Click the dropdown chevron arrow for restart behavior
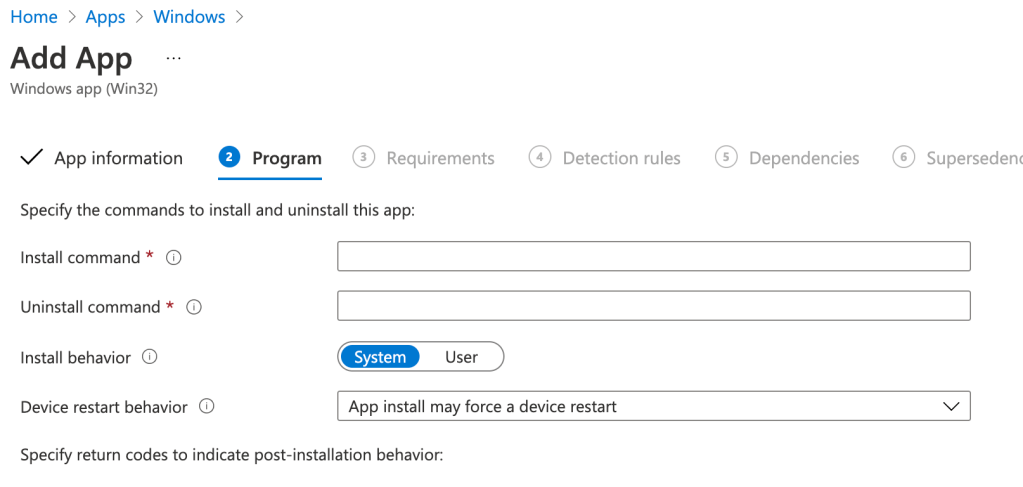Screen dimensions: 1023x487 point(950,407)
